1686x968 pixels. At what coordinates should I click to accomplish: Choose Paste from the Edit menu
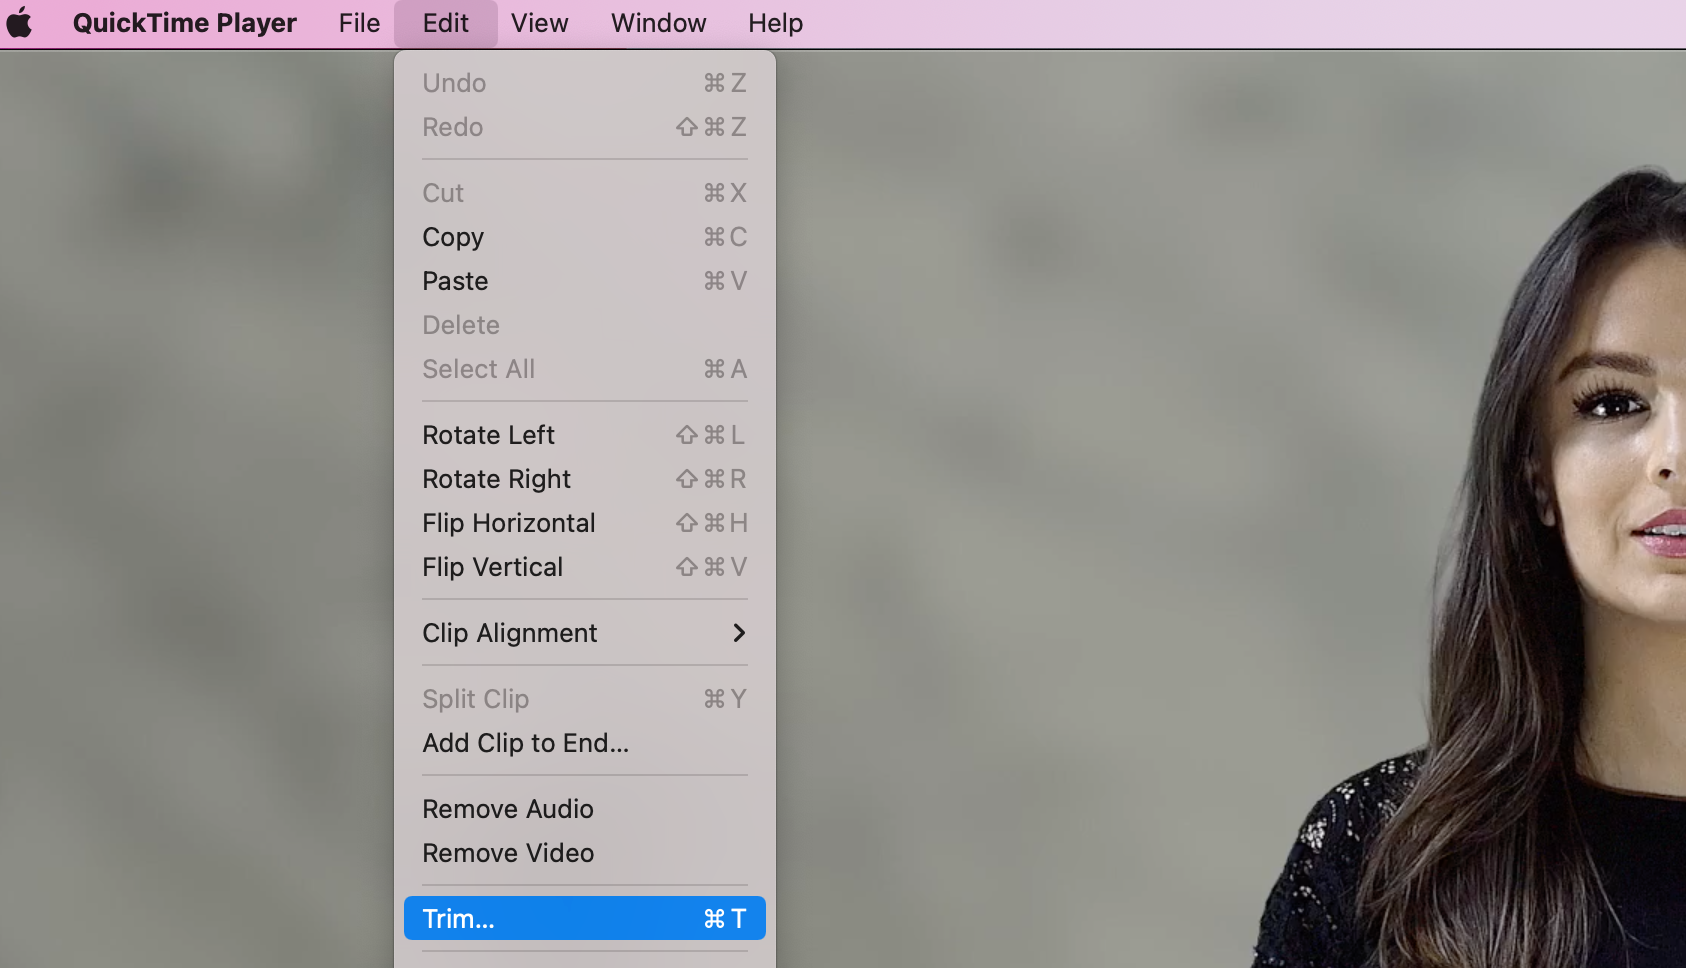(x=585, y=281)
